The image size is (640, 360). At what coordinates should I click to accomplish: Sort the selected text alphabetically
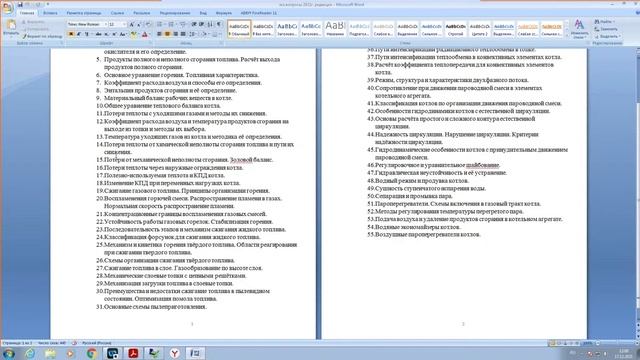point(210,24)
